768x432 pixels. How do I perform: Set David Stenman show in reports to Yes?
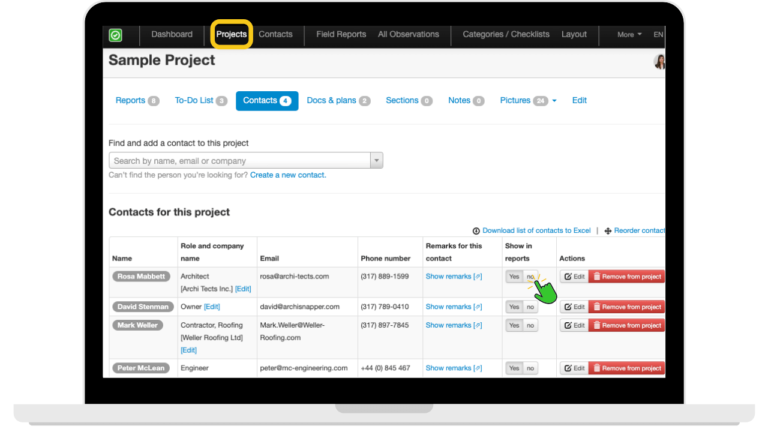pyautogui.click(x=514, y=307)
